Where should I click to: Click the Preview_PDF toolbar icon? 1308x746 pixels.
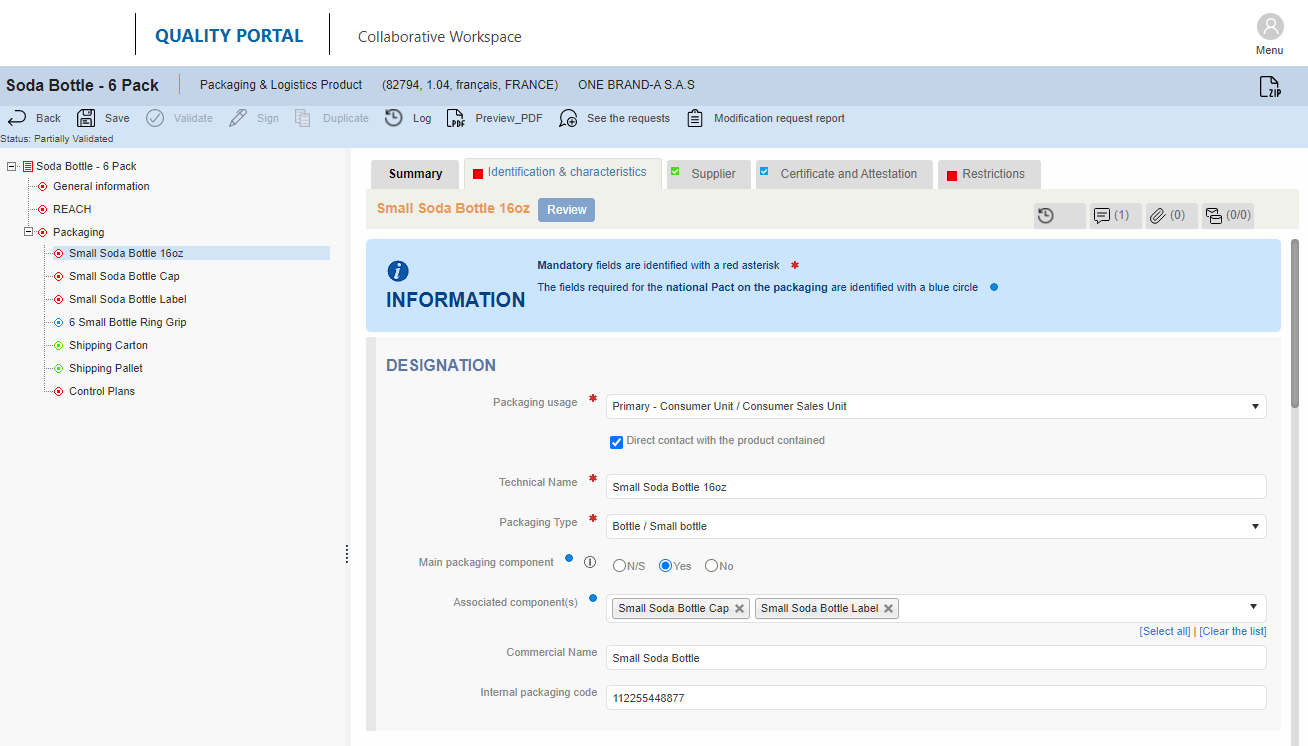point(456,118)
